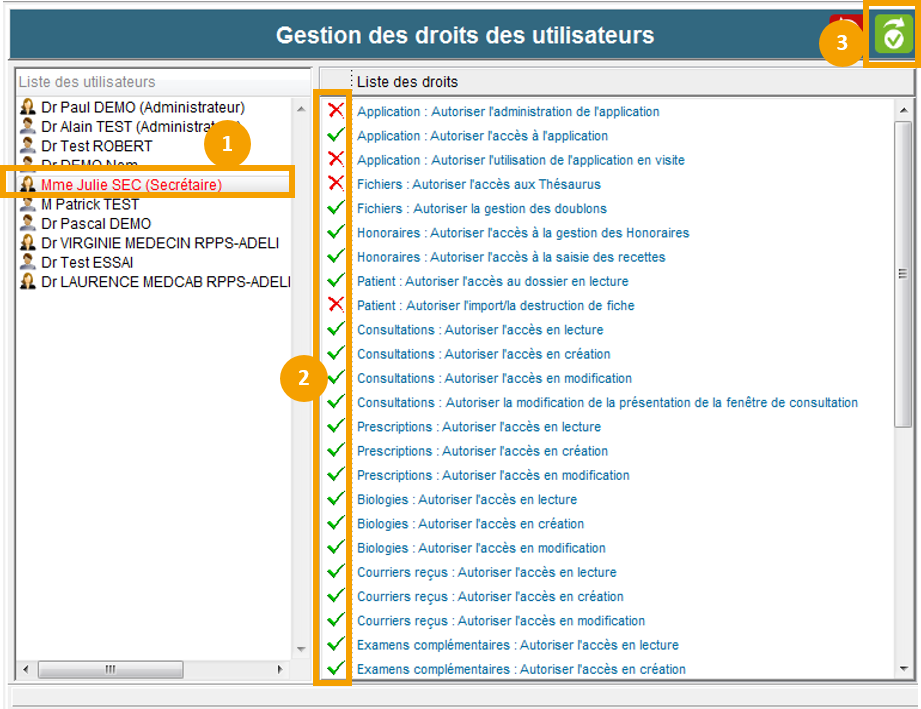Toggle the check mark for Fichiers gestion des doublons
This screenshot has width=921, height=709.
(x=336, y=208)
